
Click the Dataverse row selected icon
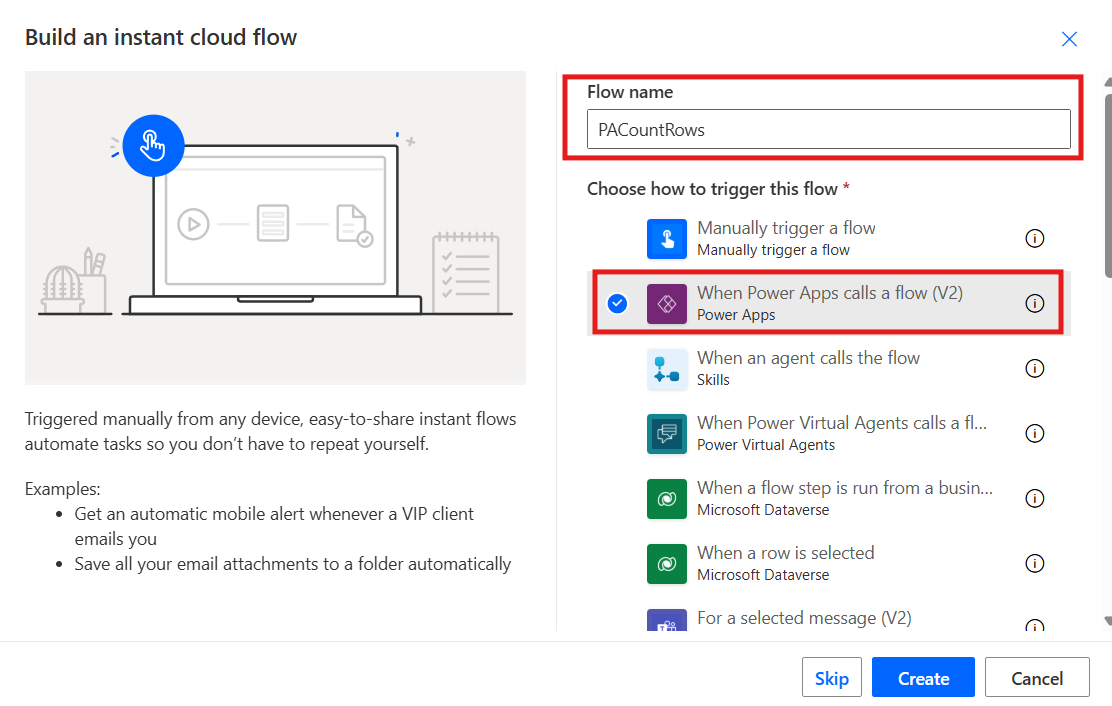[667, 563]
